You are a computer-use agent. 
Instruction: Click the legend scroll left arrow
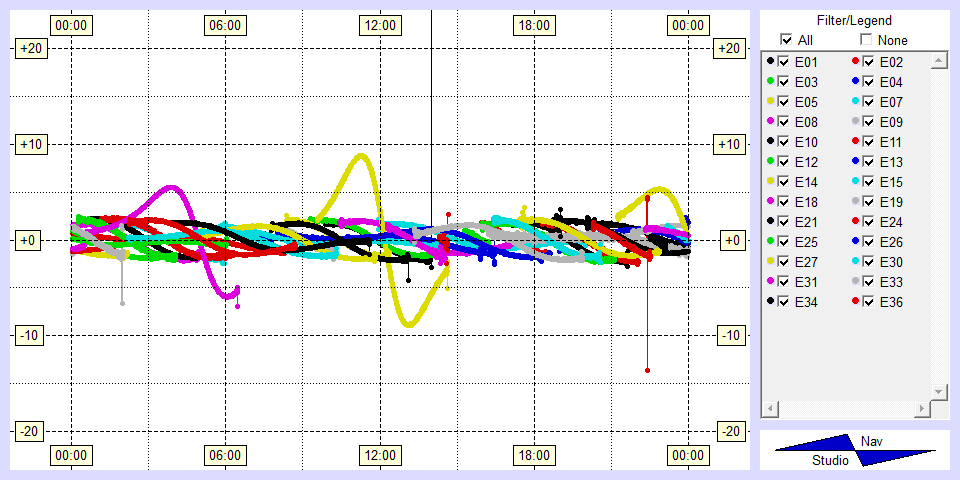coord(770,410)
